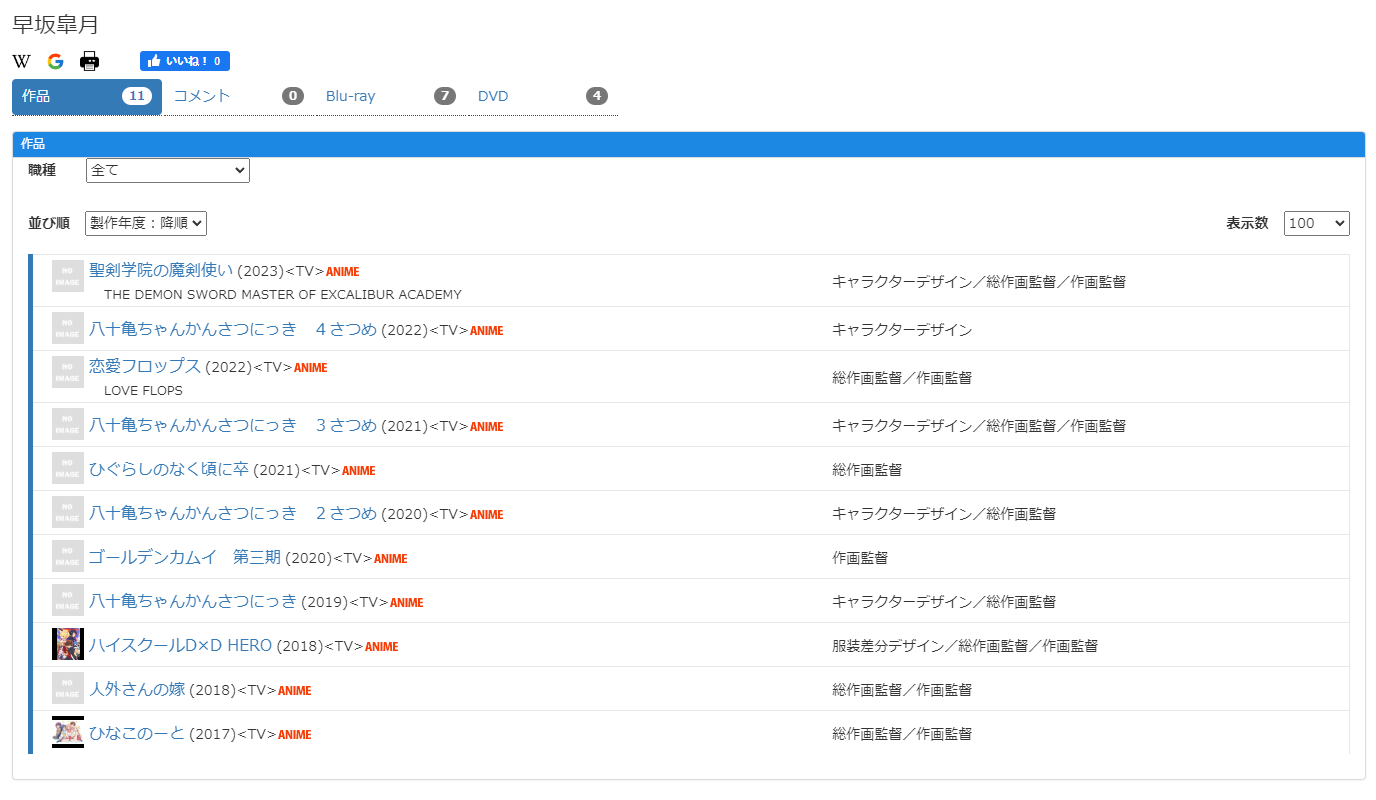Viewport: 1376px width, 800px height.
Task: Open the 職種 dropdown showing 全て
Action: (x=167, y=171)
